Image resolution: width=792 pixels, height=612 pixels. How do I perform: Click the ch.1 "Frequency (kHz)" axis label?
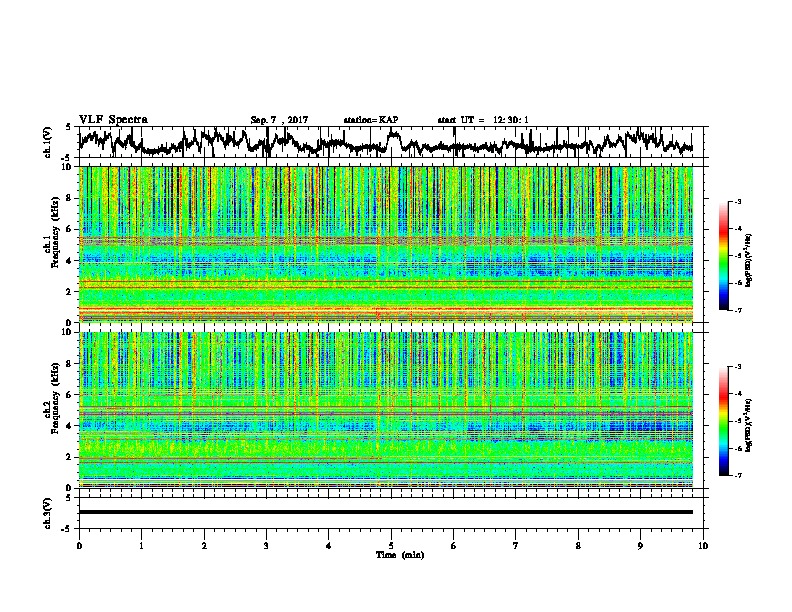(x=56, y=233)
